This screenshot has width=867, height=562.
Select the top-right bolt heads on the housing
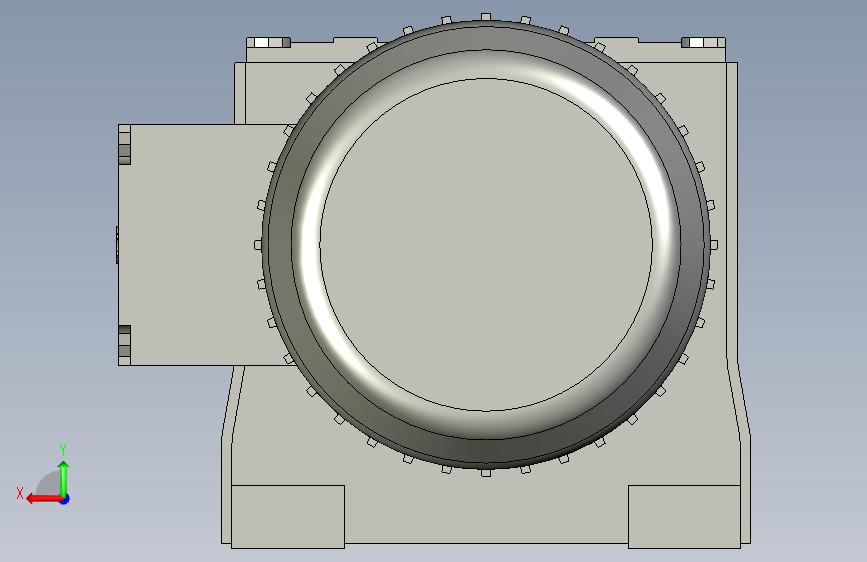[703, 43]
